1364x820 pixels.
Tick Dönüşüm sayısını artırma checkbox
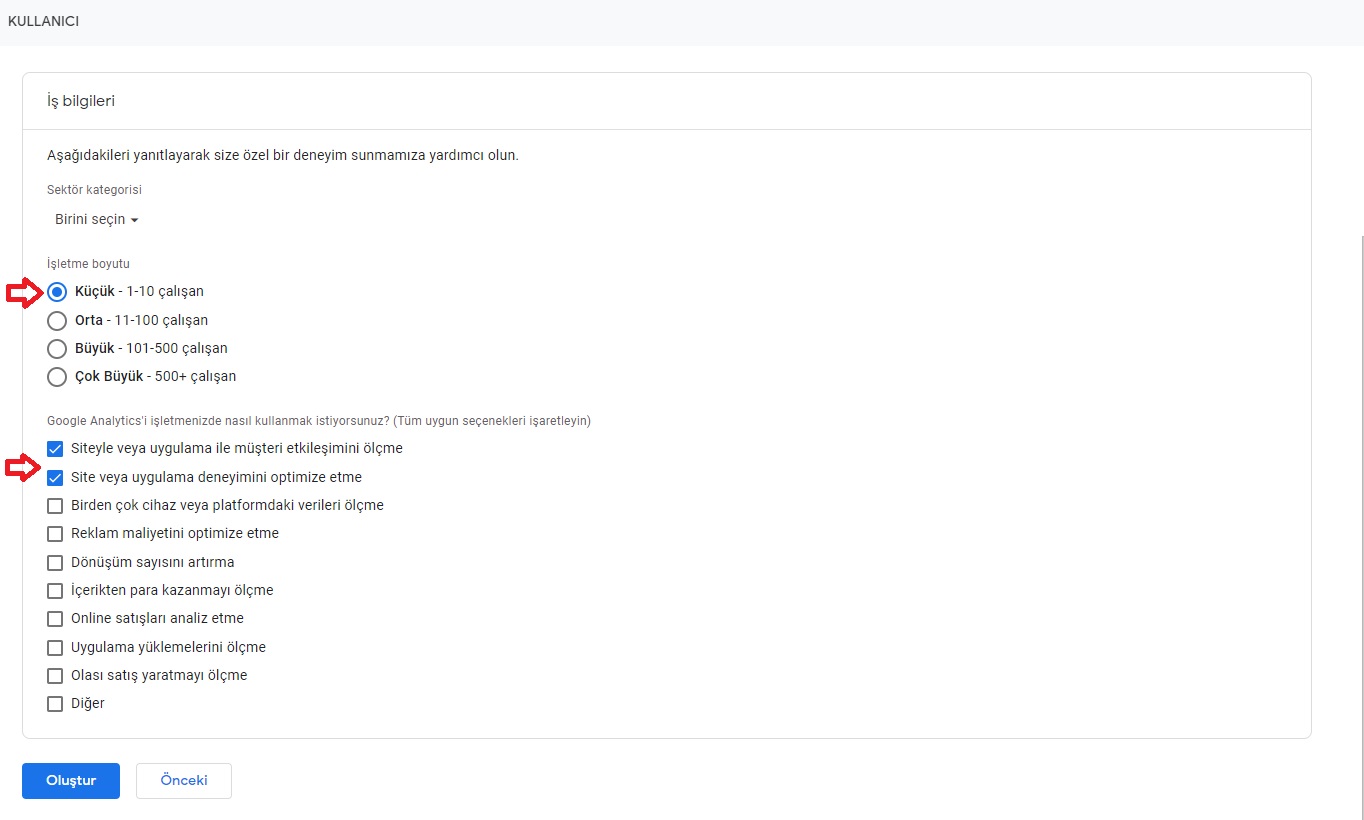click(55, 563)
